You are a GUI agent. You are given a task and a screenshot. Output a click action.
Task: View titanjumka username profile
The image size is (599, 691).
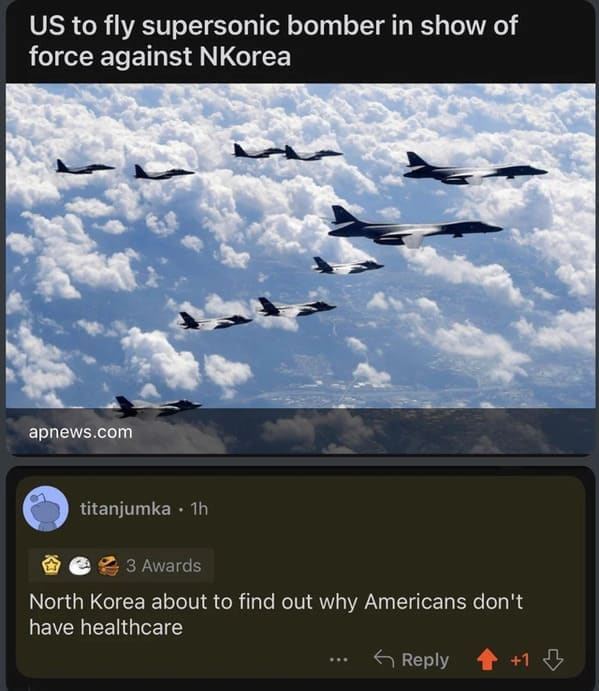(125, 509)
